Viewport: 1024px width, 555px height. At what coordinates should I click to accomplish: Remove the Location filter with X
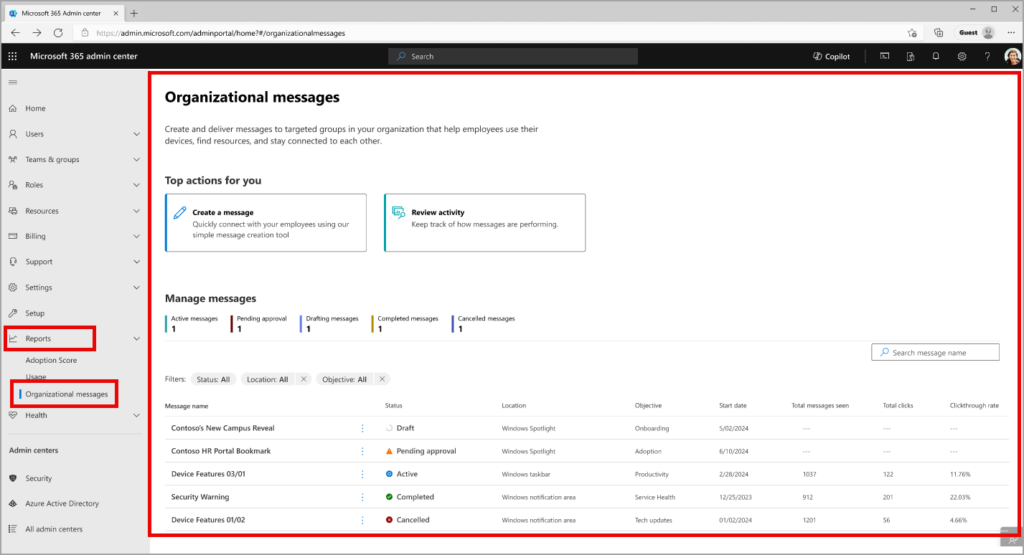tap(304, 379)
